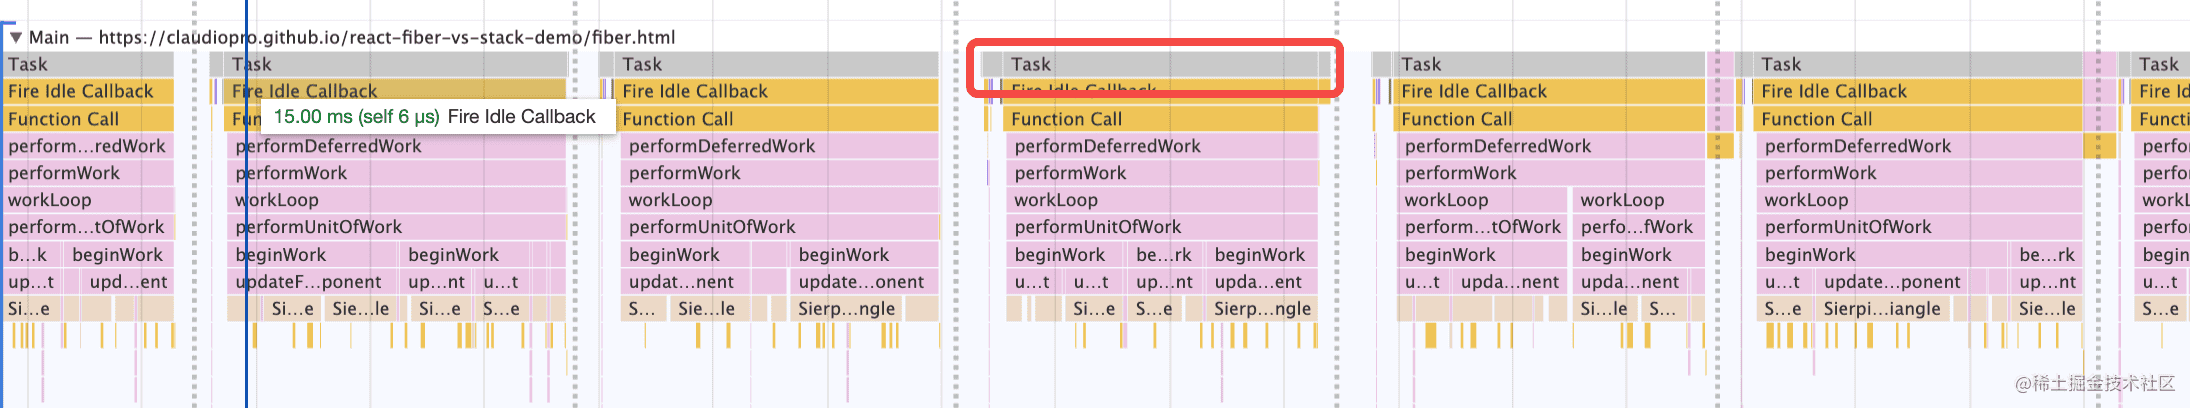This screenshot has width=2190, height=408.
Task: Collapse the Main thread track triangle
Action: click(15, 38)
